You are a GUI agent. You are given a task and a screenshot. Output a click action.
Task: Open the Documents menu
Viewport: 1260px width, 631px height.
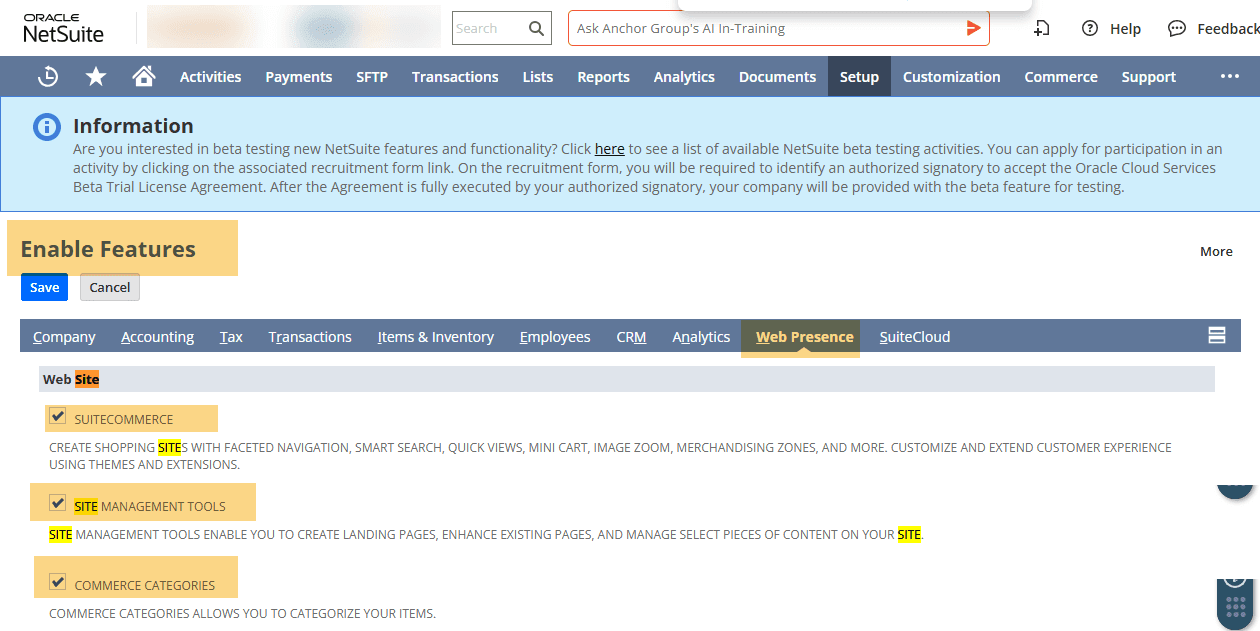pos(778,77)
